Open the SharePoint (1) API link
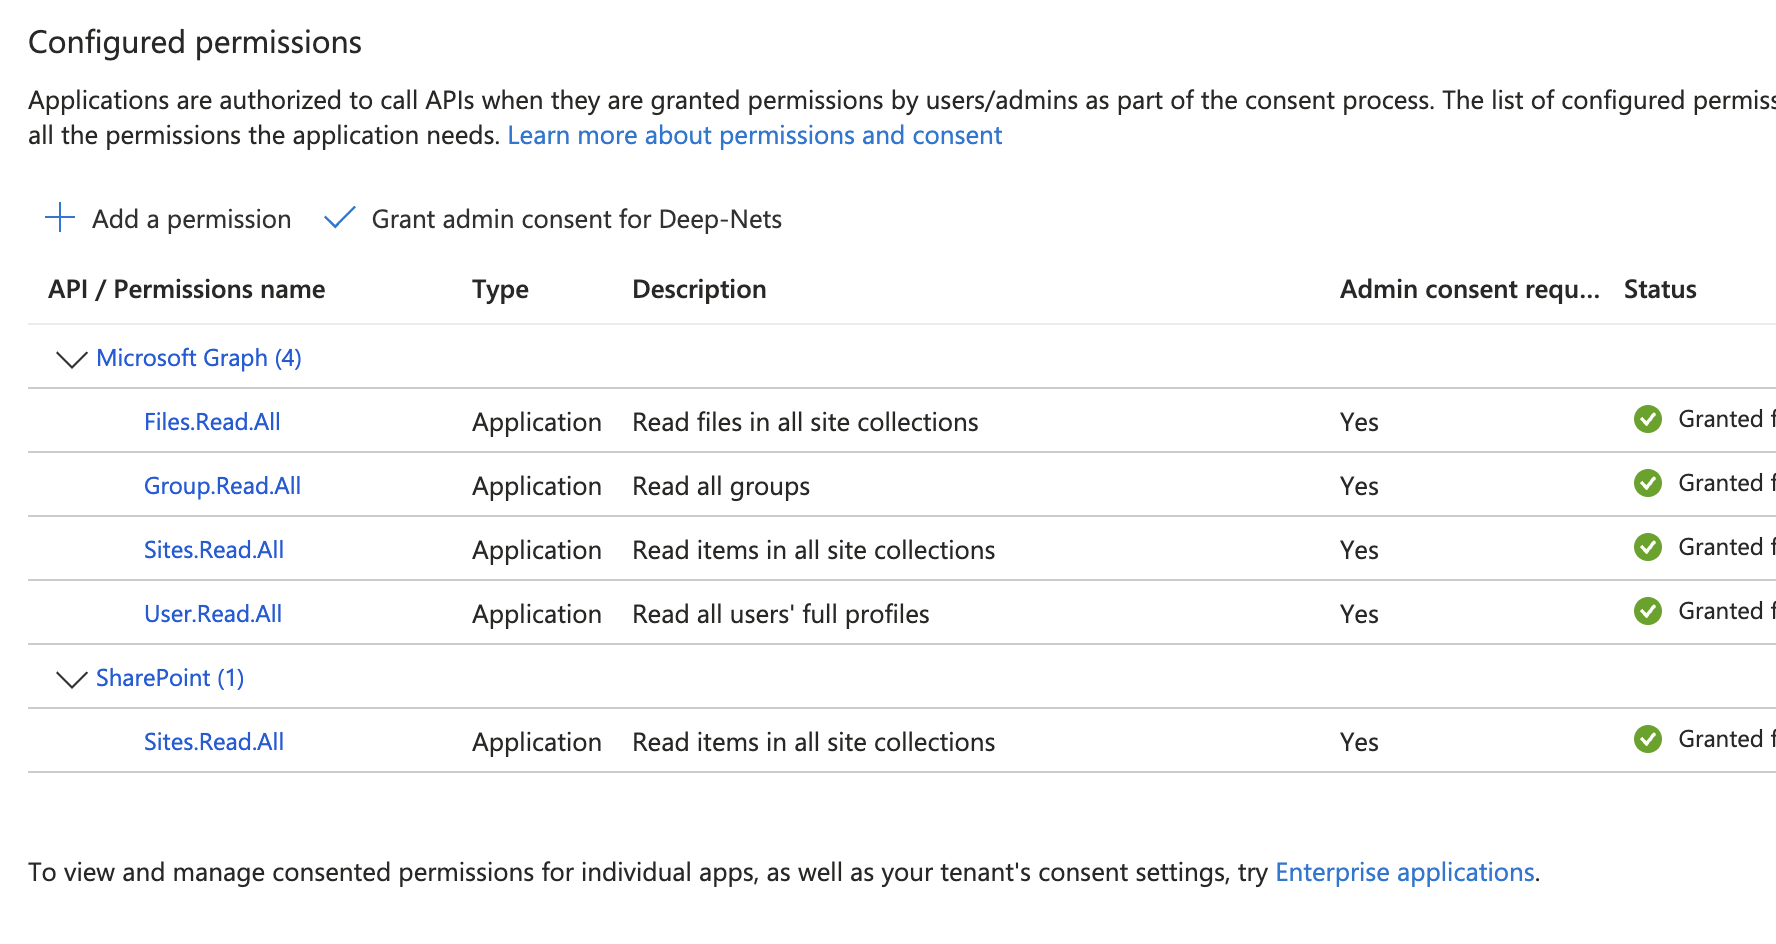This screenshot has width=1776, height=944. point(170,678)
